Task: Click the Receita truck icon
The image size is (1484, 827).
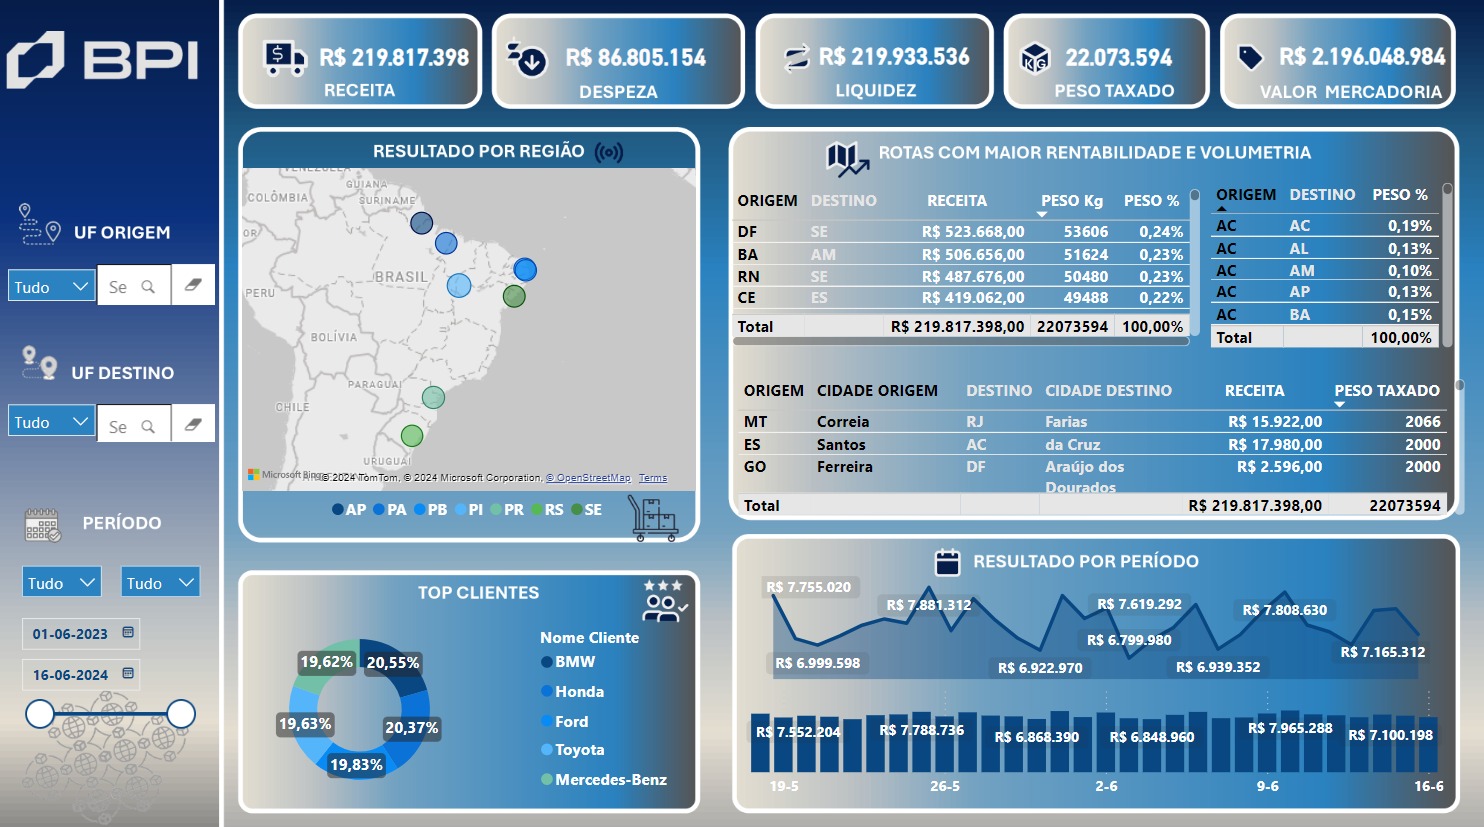Action: coord(284,58)
